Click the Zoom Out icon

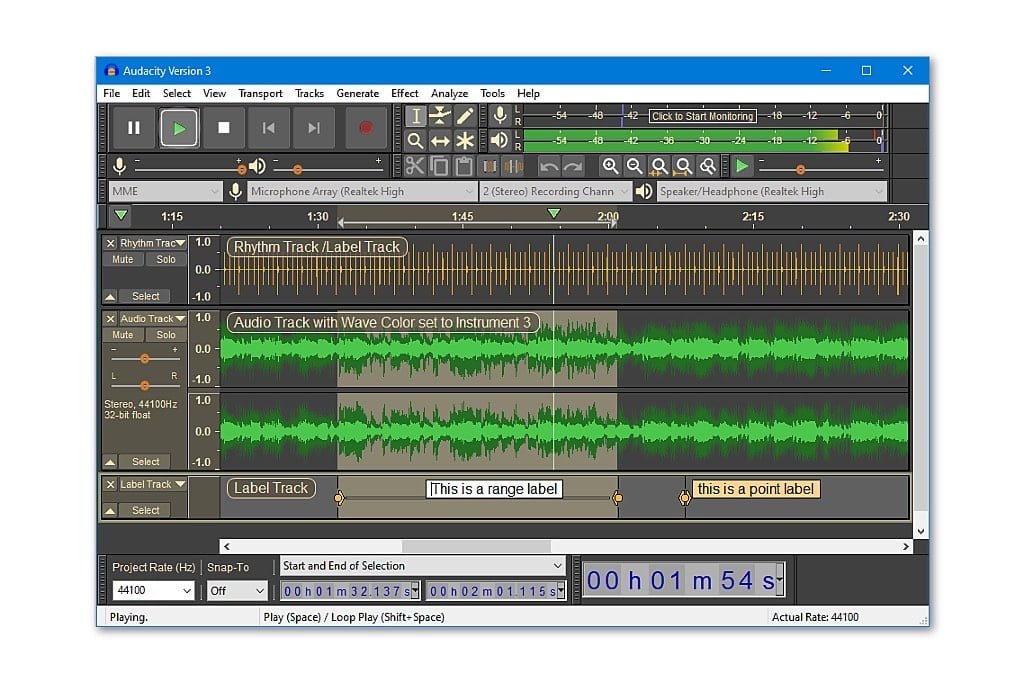634,166
